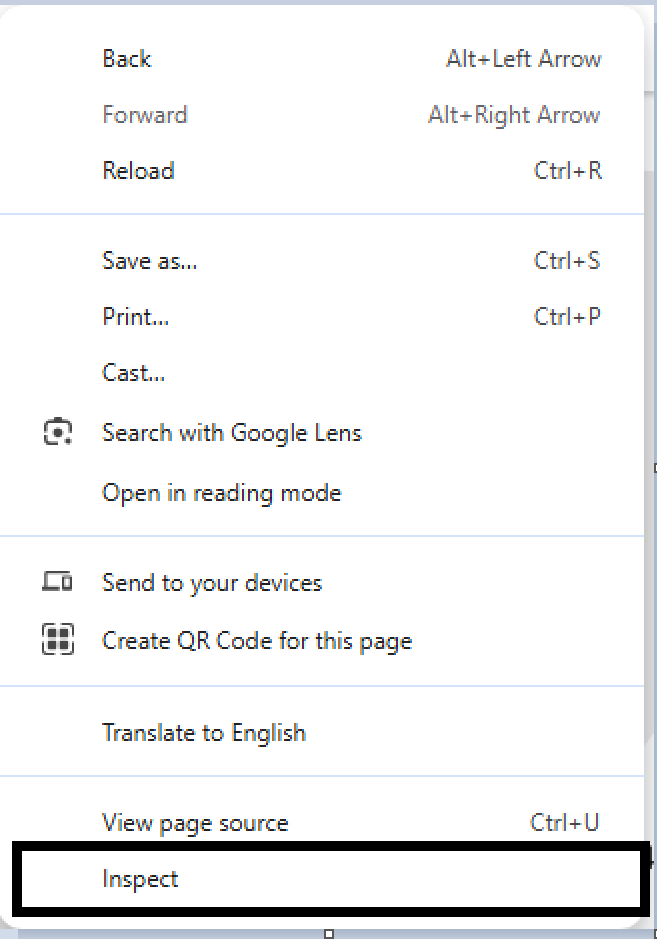Image resolution: width=657 pixels, height=939 pixels.
Task: View the page source
Action: [194, 822]
